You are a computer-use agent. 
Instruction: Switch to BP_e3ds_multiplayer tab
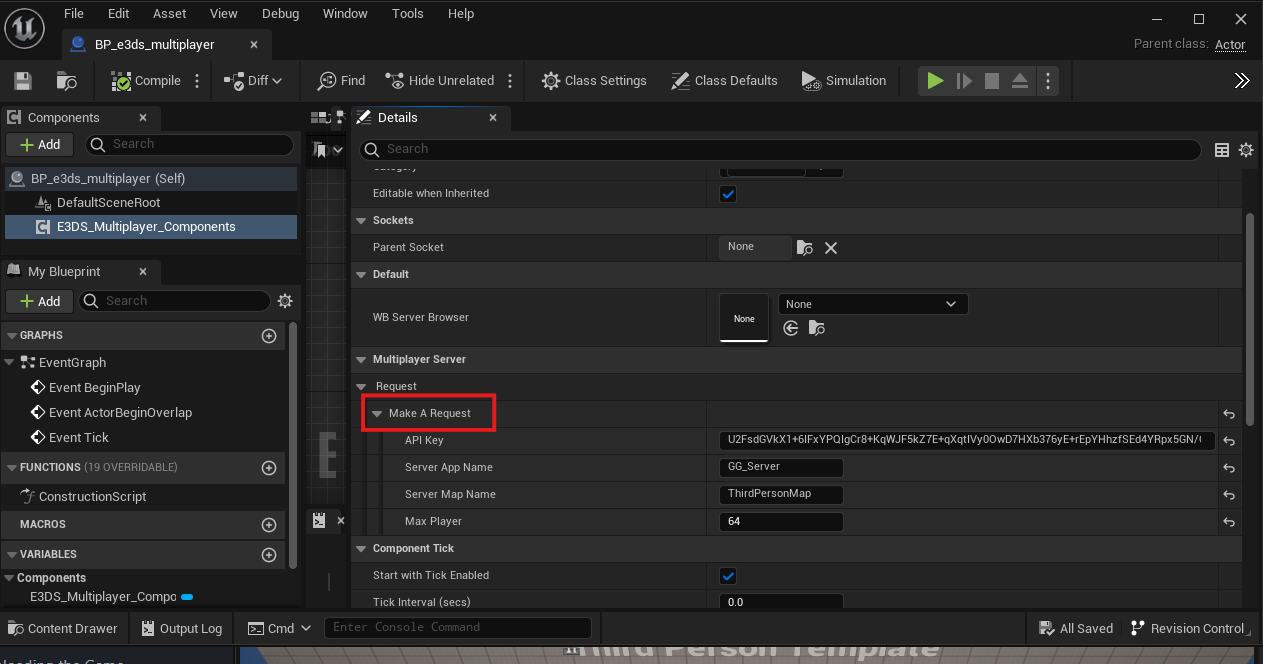click(154, 45)
